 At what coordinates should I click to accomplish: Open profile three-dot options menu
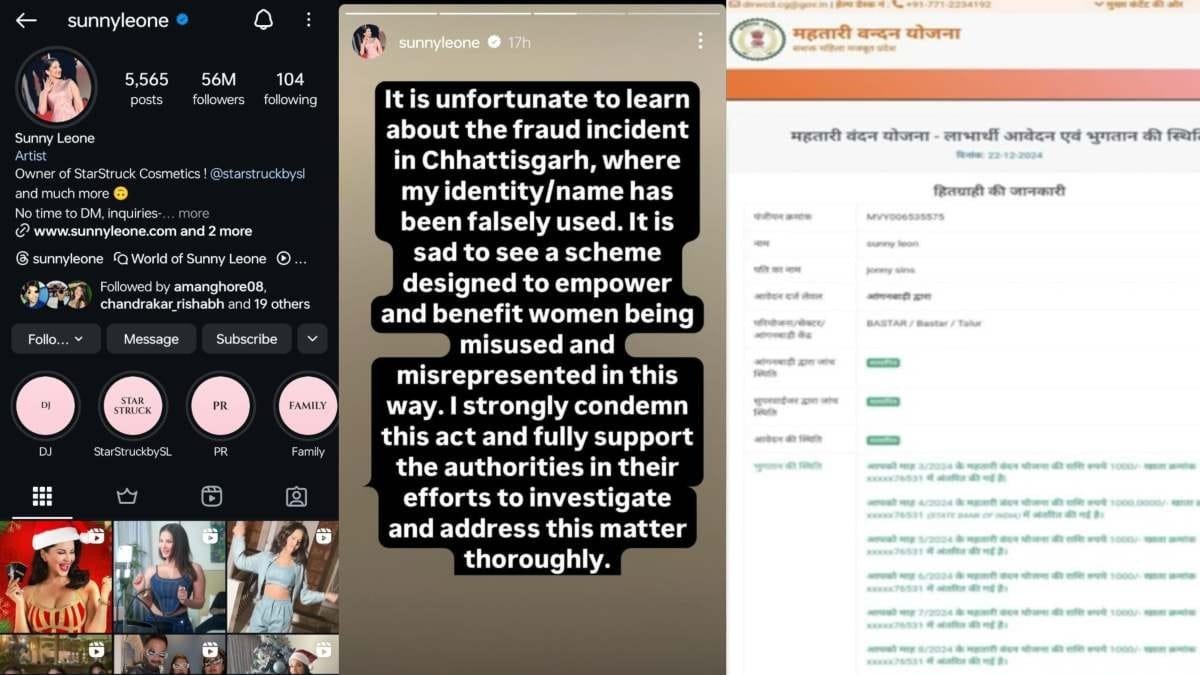pos(309,20)
